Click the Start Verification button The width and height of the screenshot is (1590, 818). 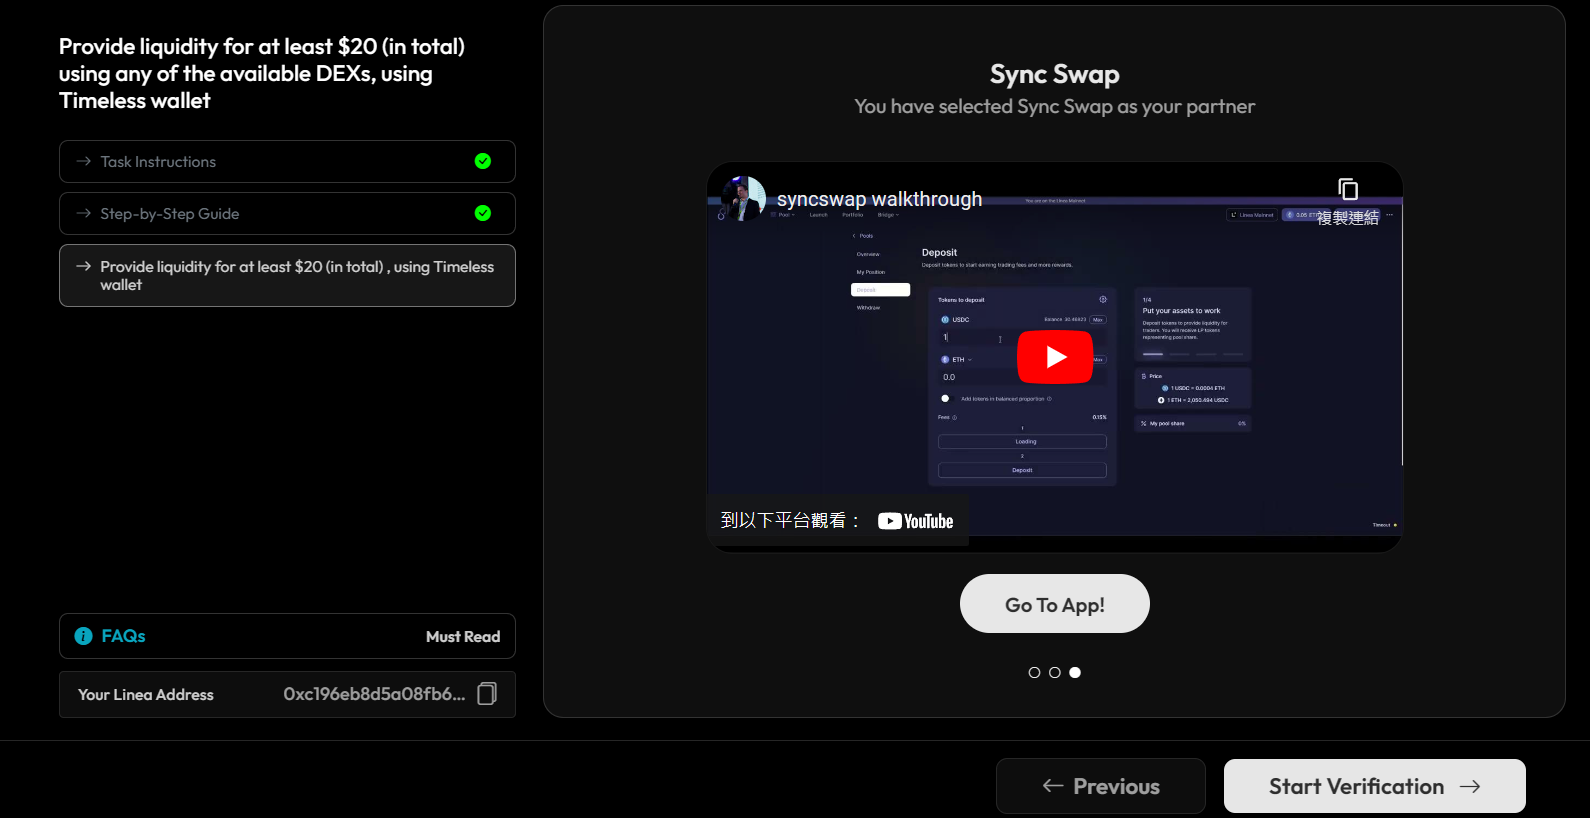click(1374, 786)
